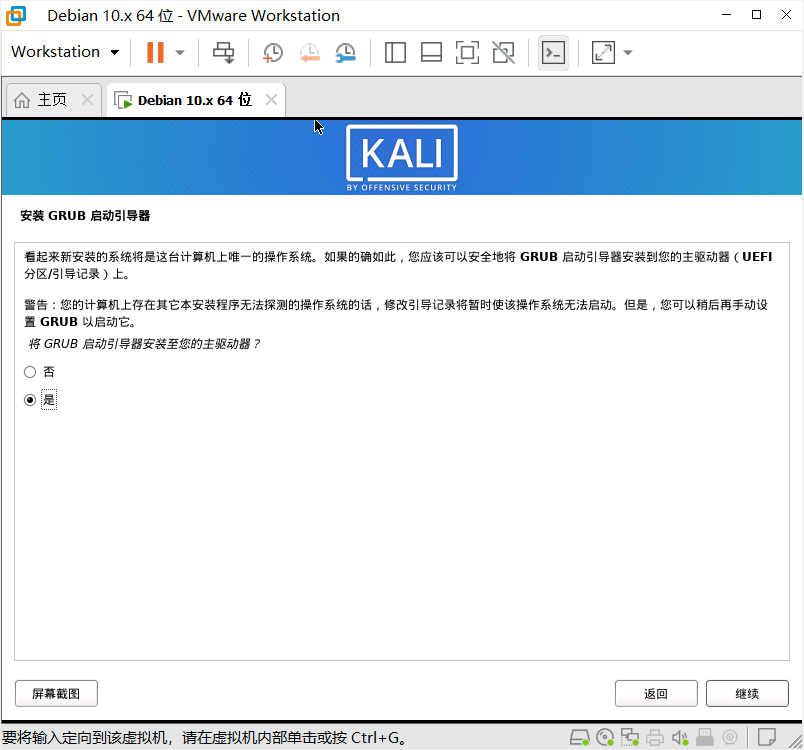
Task: Revert to the previous snapshot
Action: point(310,52)
